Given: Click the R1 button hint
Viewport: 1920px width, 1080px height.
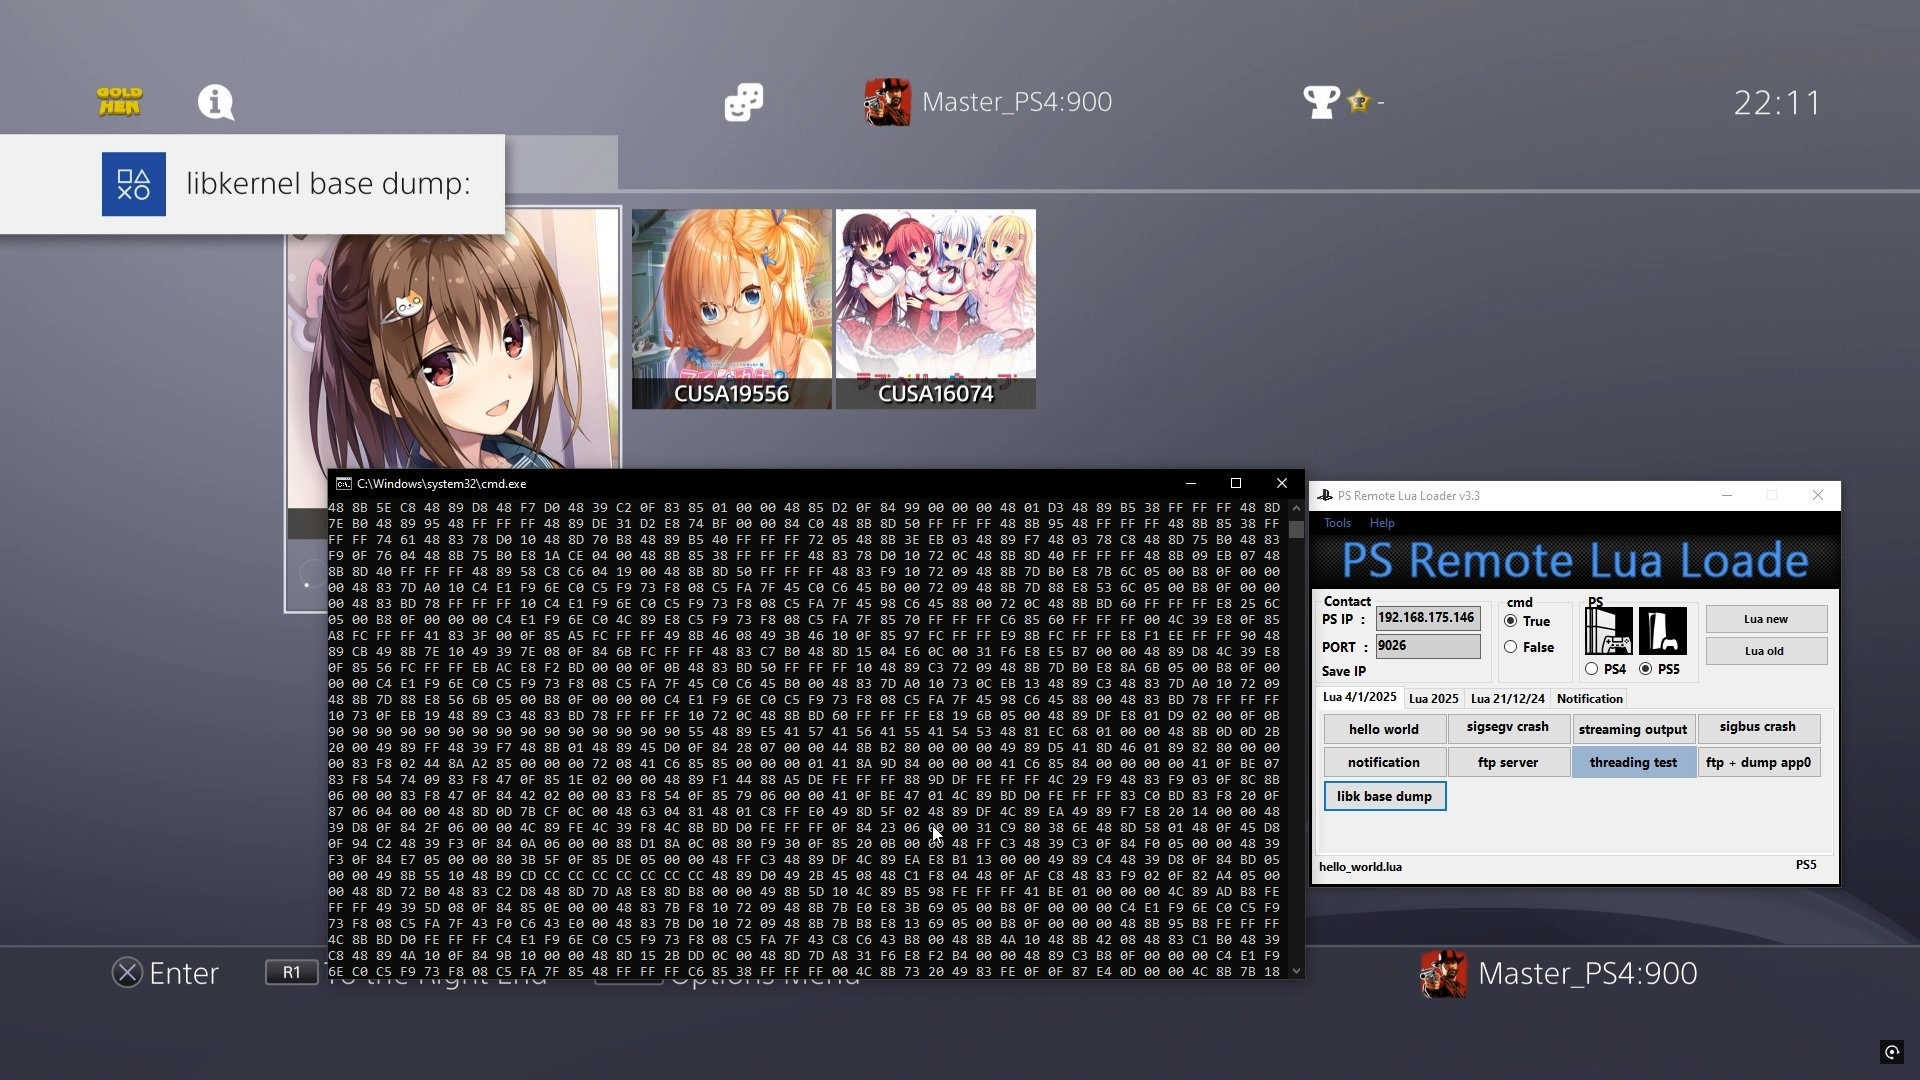Looking at the screenshot, I should pyautogui.click(x=291, y=972).
